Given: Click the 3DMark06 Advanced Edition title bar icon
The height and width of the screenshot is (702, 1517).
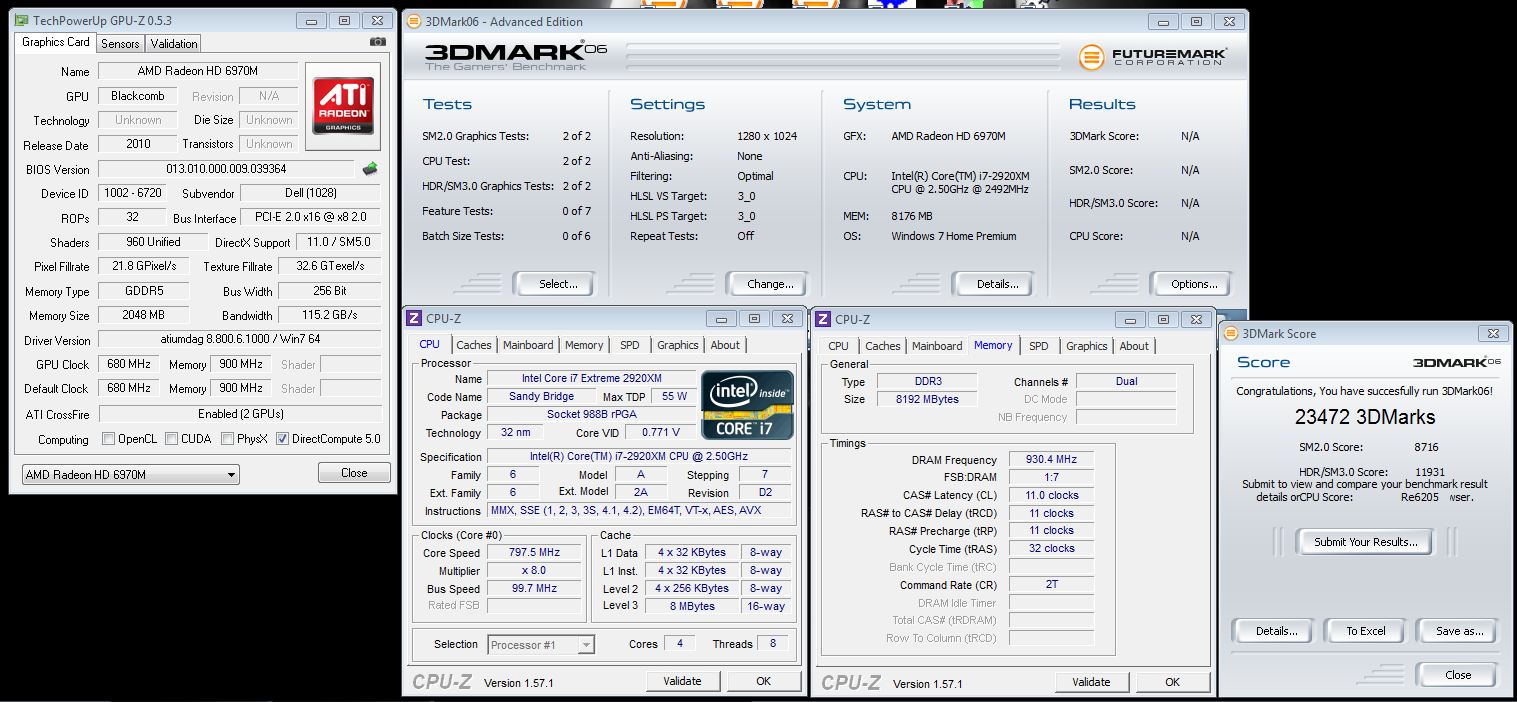Looking at the screenshot, I should [412, 21].
